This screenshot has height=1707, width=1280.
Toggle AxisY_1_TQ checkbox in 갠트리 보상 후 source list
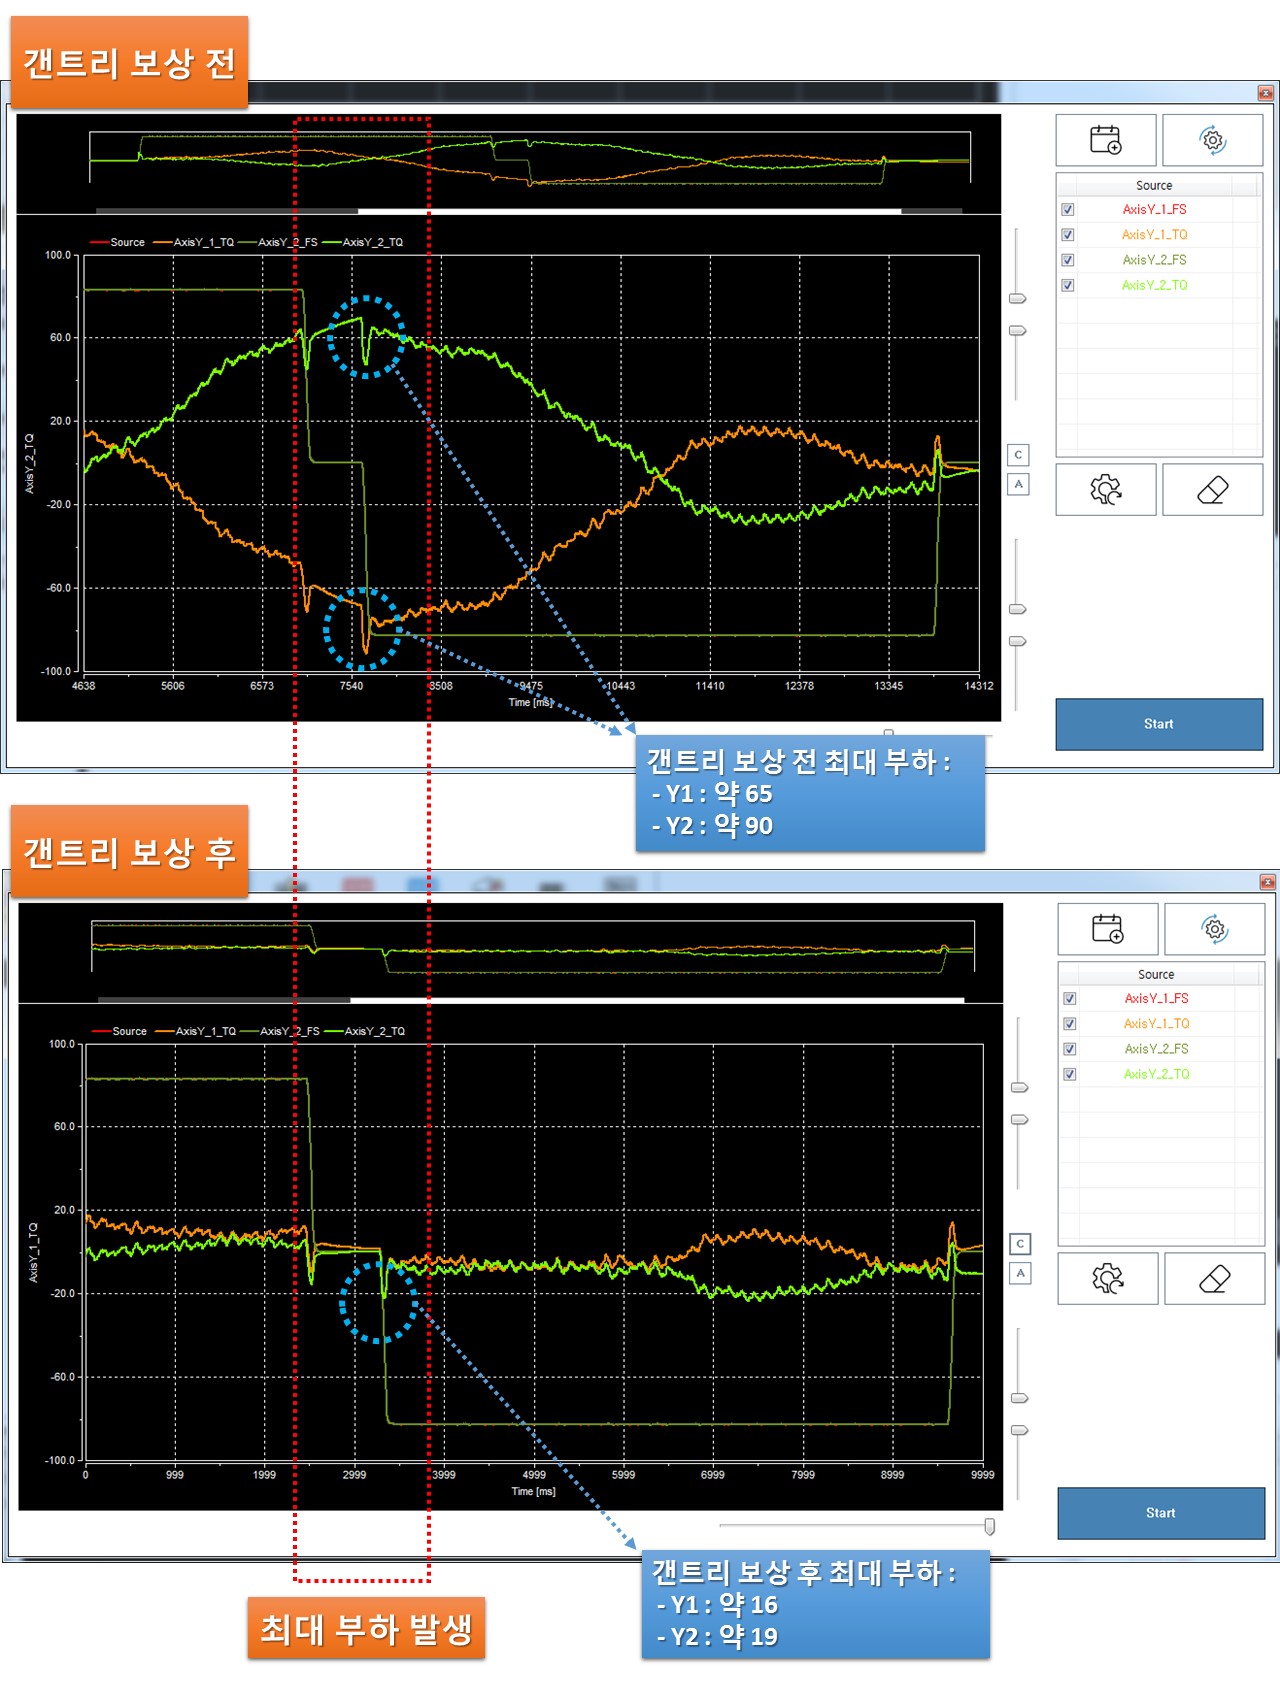tap(1070, 1024)
